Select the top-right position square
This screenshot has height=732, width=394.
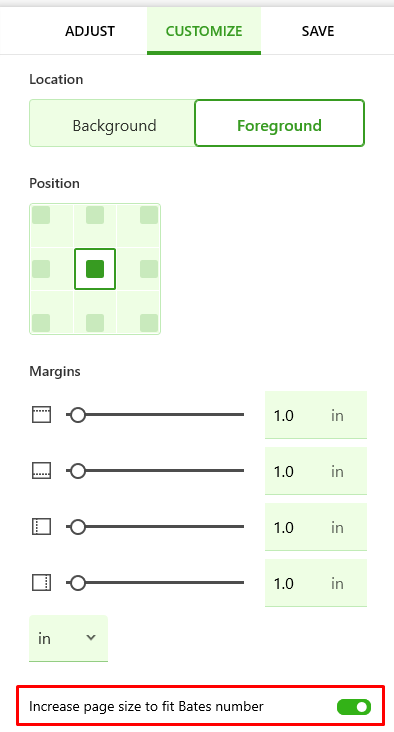point(149,215)
